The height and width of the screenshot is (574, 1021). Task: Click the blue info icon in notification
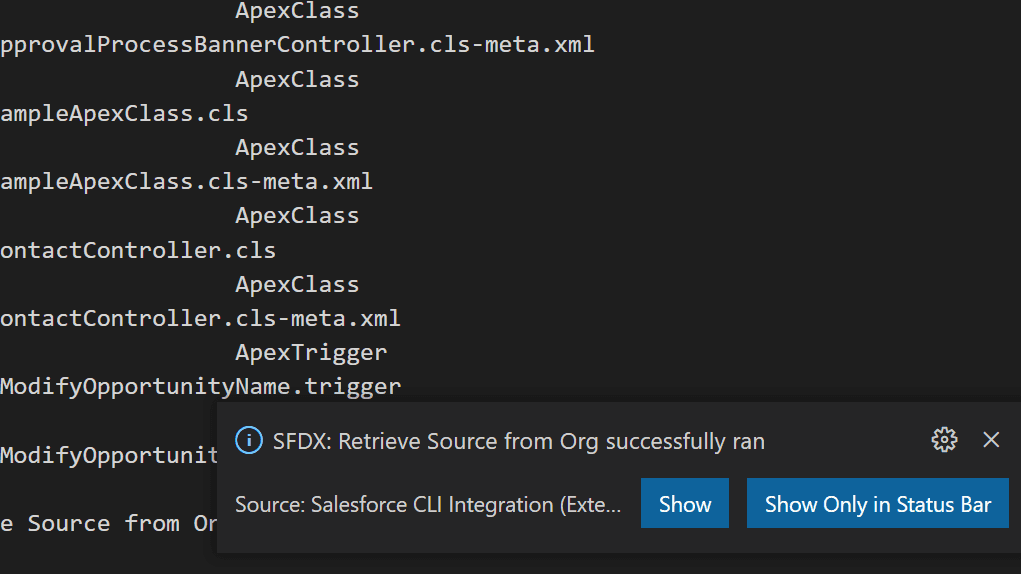(249, 441)
